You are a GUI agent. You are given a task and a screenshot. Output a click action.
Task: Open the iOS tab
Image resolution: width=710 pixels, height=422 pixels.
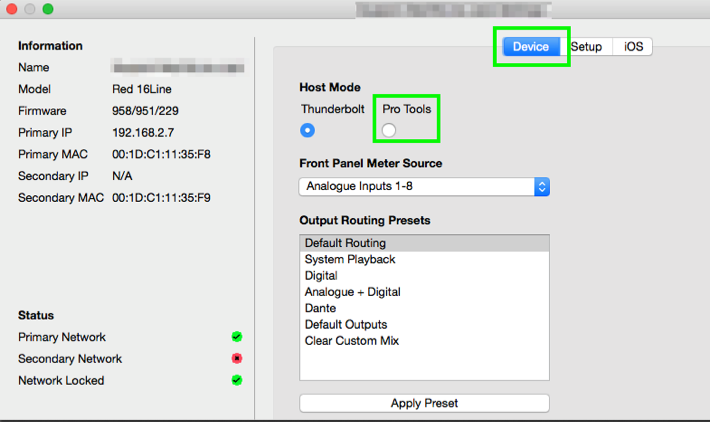click(x=633, y=47)
